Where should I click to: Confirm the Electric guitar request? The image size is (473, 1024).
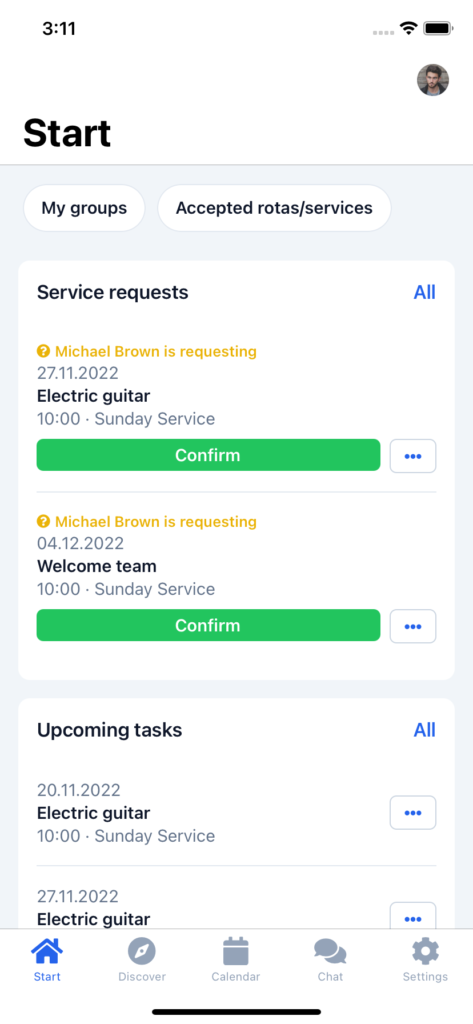point(208,455)
